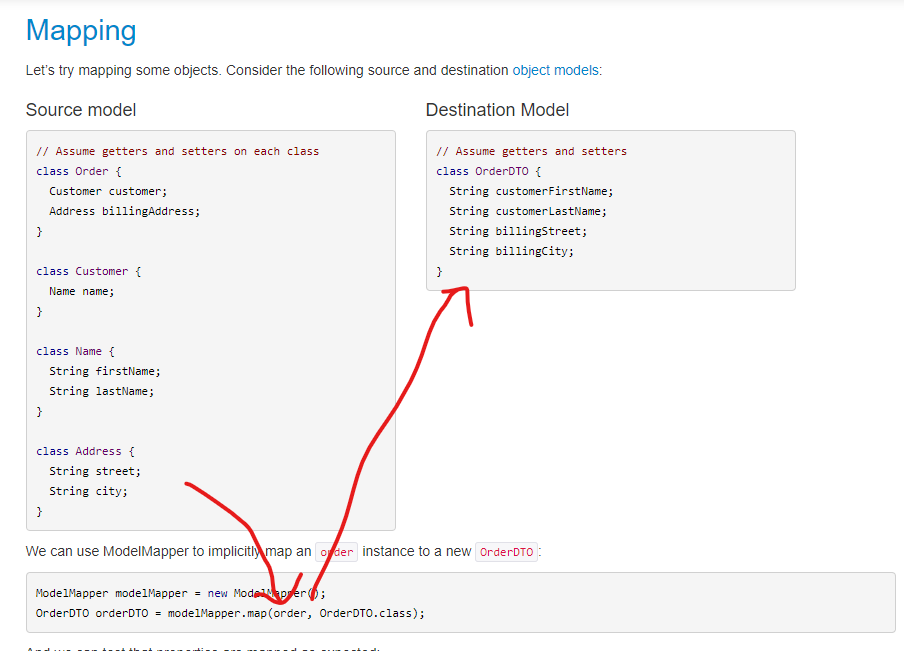Click the inline 'OrderDTO' code tag
The height and width of the screenshot is (651, 904).
[506, 552]
